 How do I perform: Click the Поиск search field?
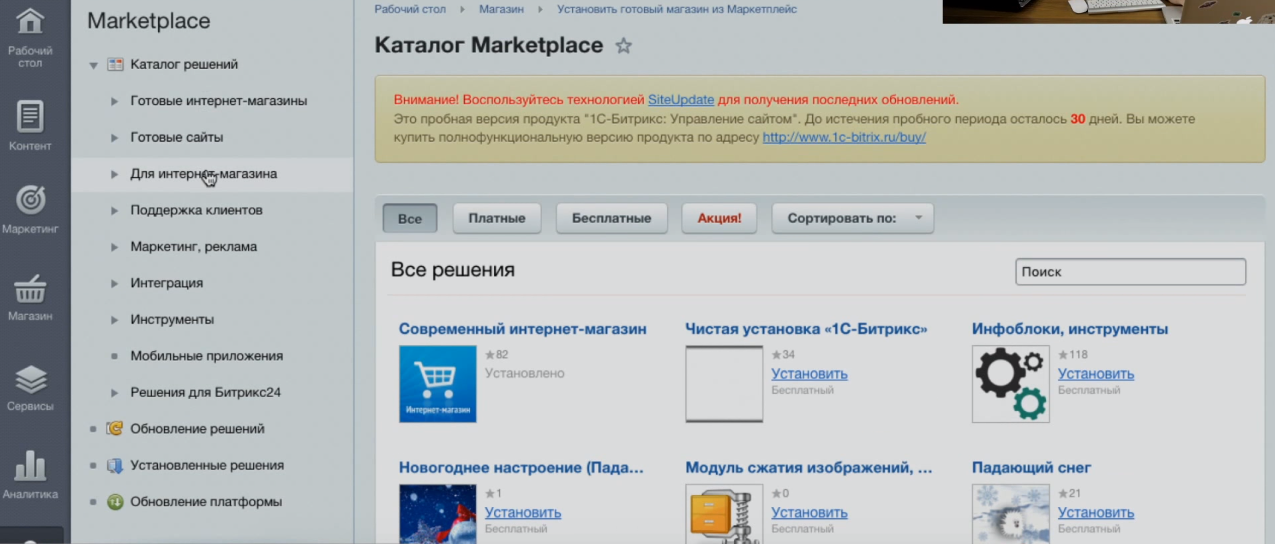tap(1130, 272)
